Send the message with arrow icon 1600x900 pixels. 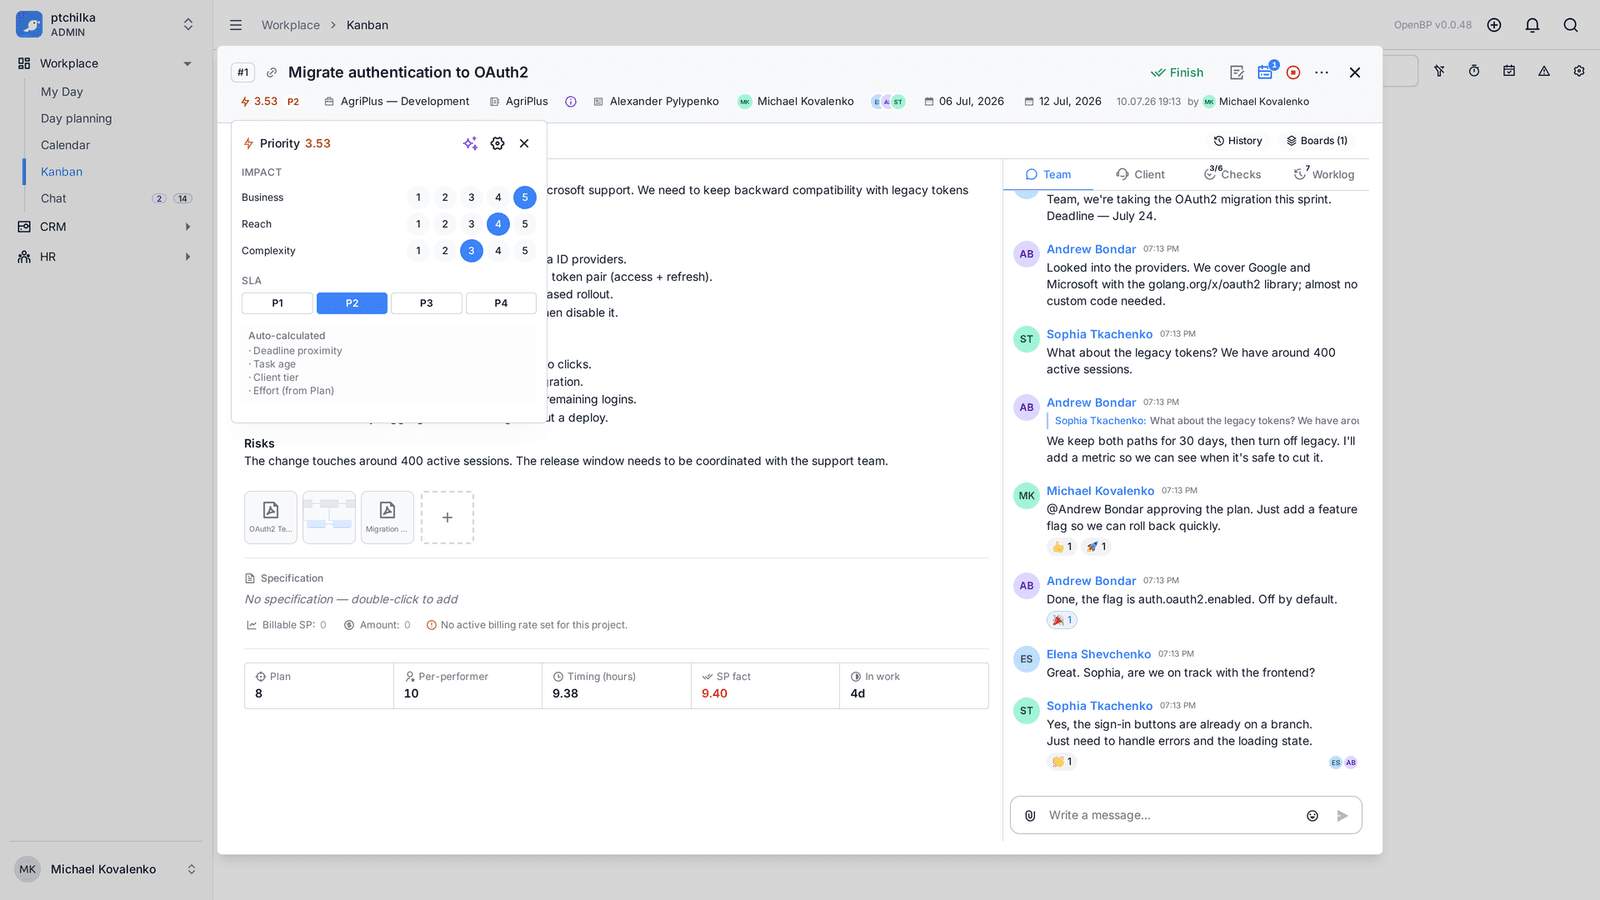[x=1342, y=816]
